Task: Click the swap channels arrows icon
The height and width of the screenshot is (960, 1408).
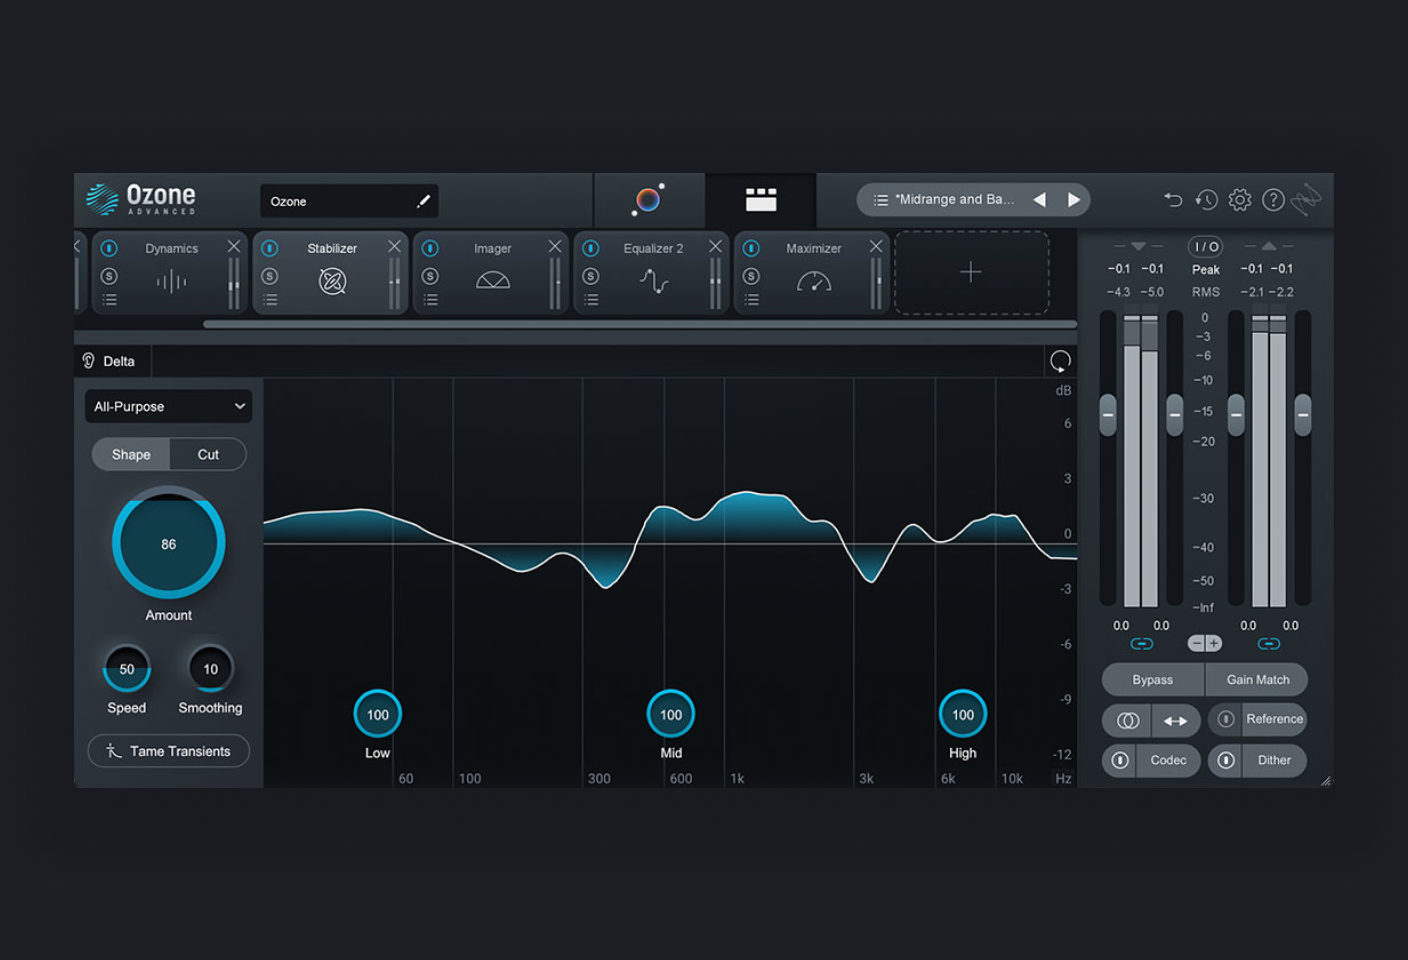Action: pyautogui.click(x=1176, y=720)
